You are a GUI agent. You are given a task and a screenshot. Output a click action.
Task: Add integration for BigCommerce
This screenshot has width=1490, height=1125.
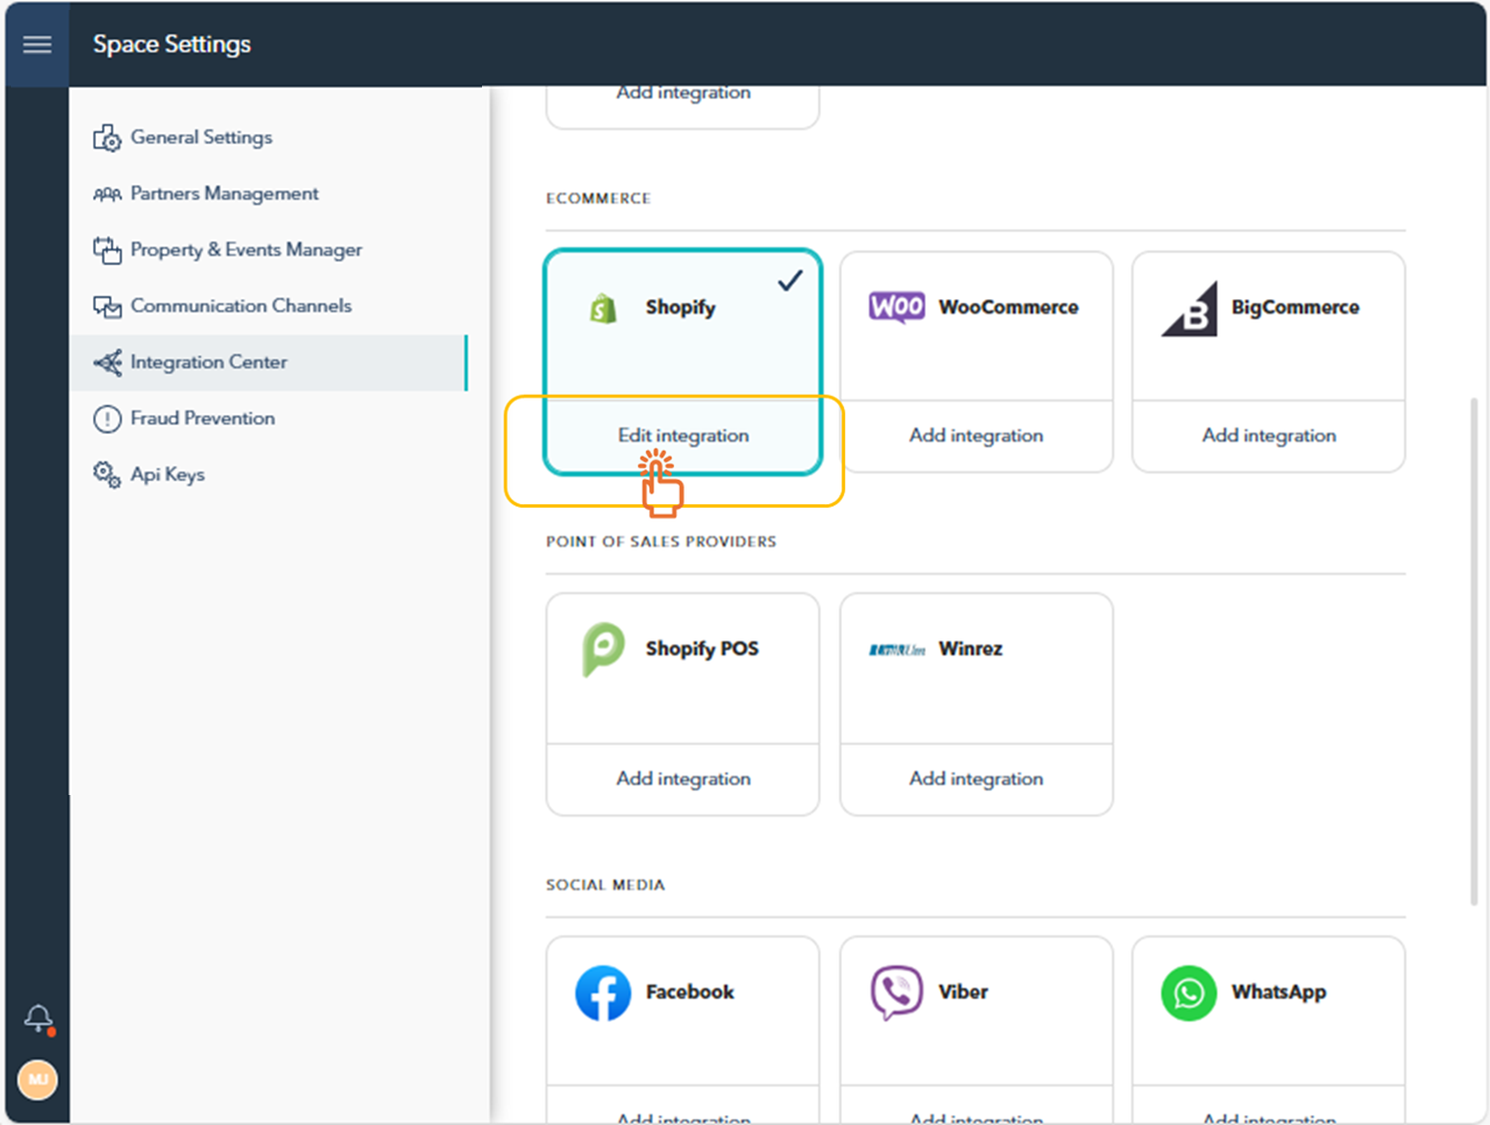point(1269,436)
